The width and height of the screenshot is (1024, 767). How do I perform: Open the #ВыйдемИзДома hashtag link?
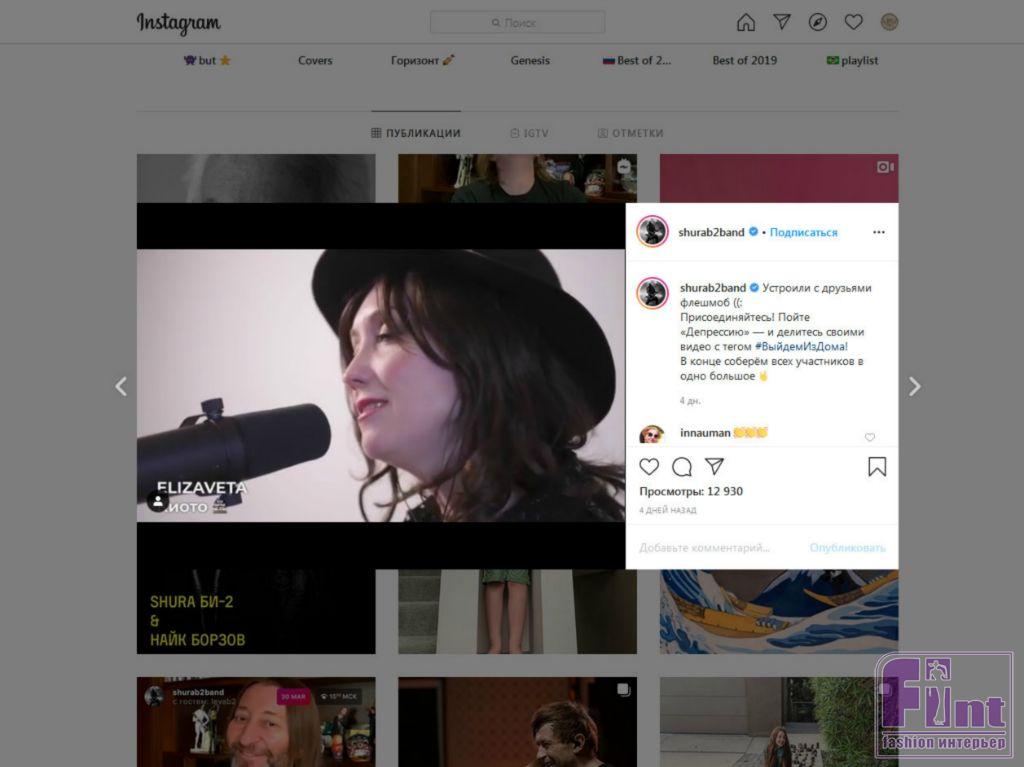(794, 346)
